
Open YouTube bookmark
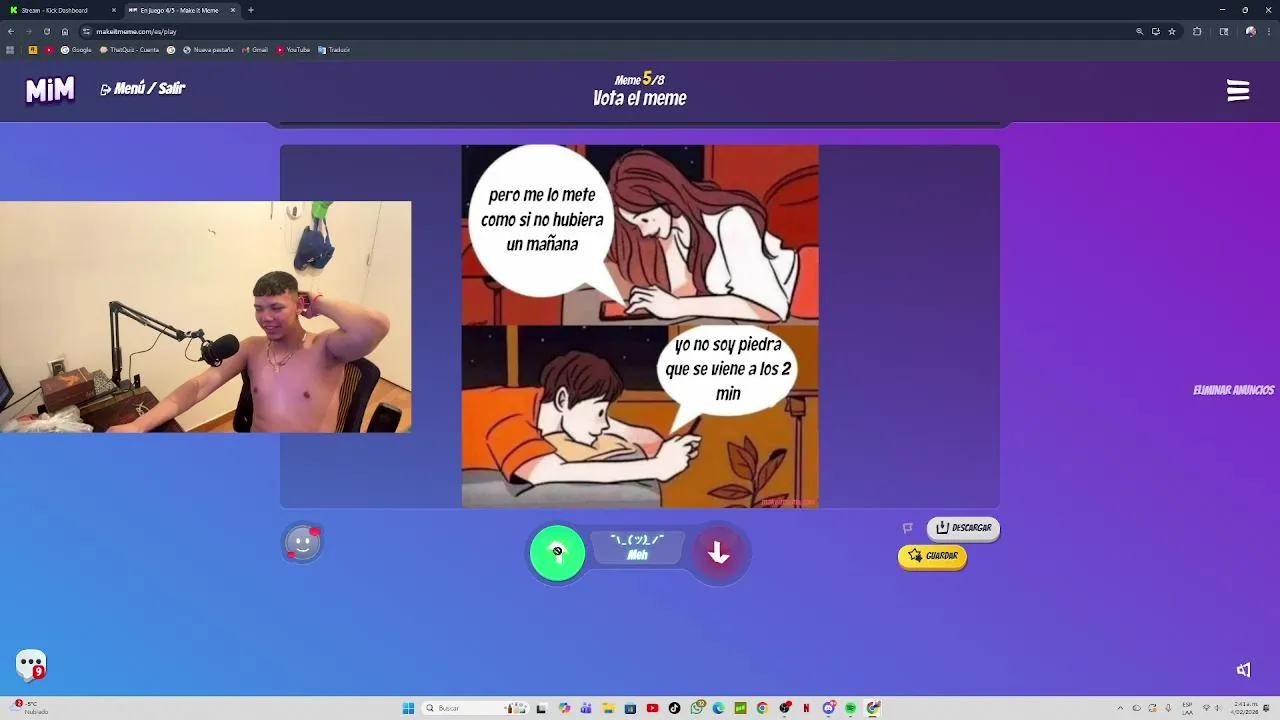point(293,50)
